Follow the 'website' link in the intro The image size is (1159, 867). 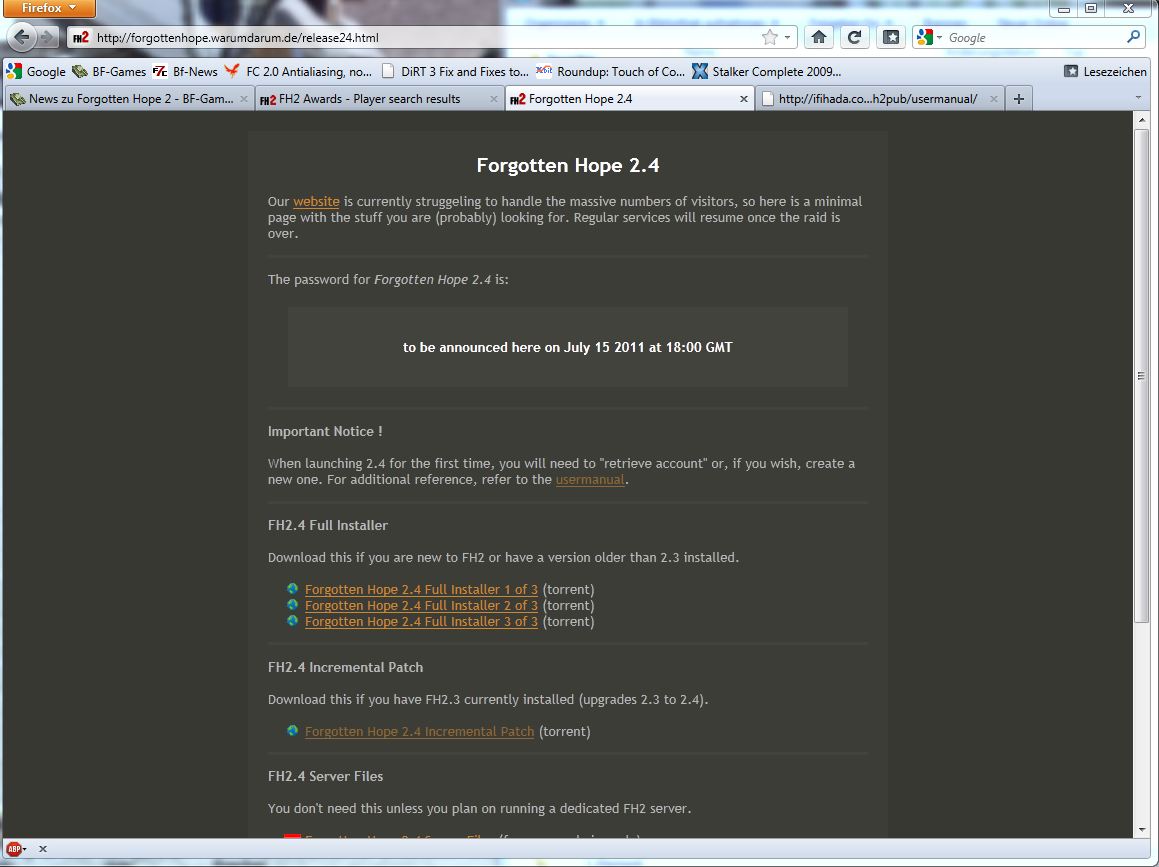pos(316,202)
